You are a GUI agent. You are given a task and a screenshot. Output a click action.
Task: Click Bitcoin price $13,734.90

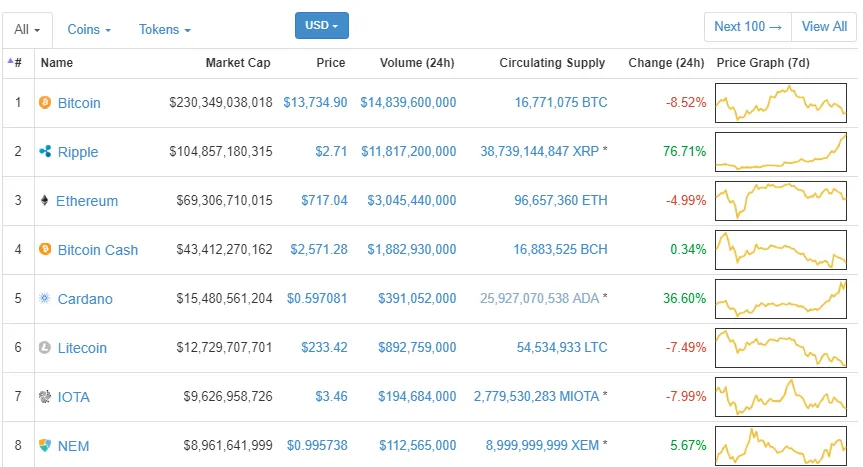pyautogui.click(x=315, y=102)
